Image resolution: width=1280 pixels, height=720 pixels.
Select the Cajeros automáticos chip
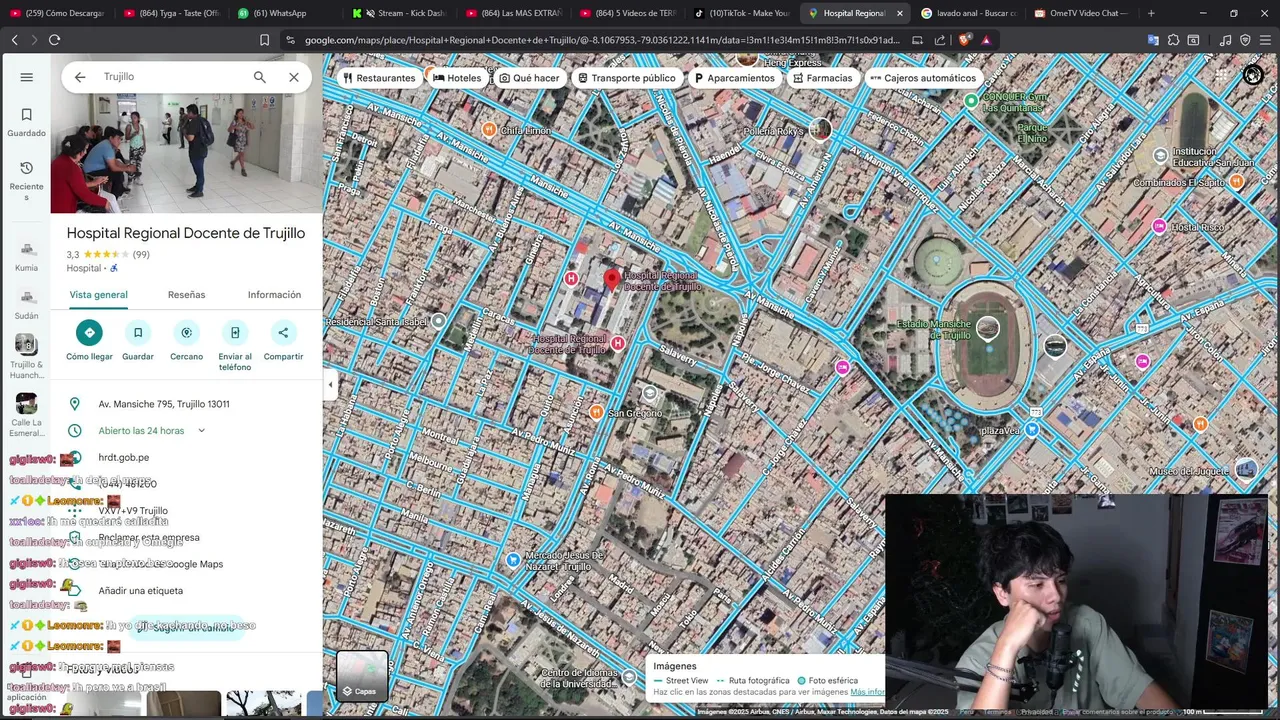pyautogui.click(x=922, y=78)
